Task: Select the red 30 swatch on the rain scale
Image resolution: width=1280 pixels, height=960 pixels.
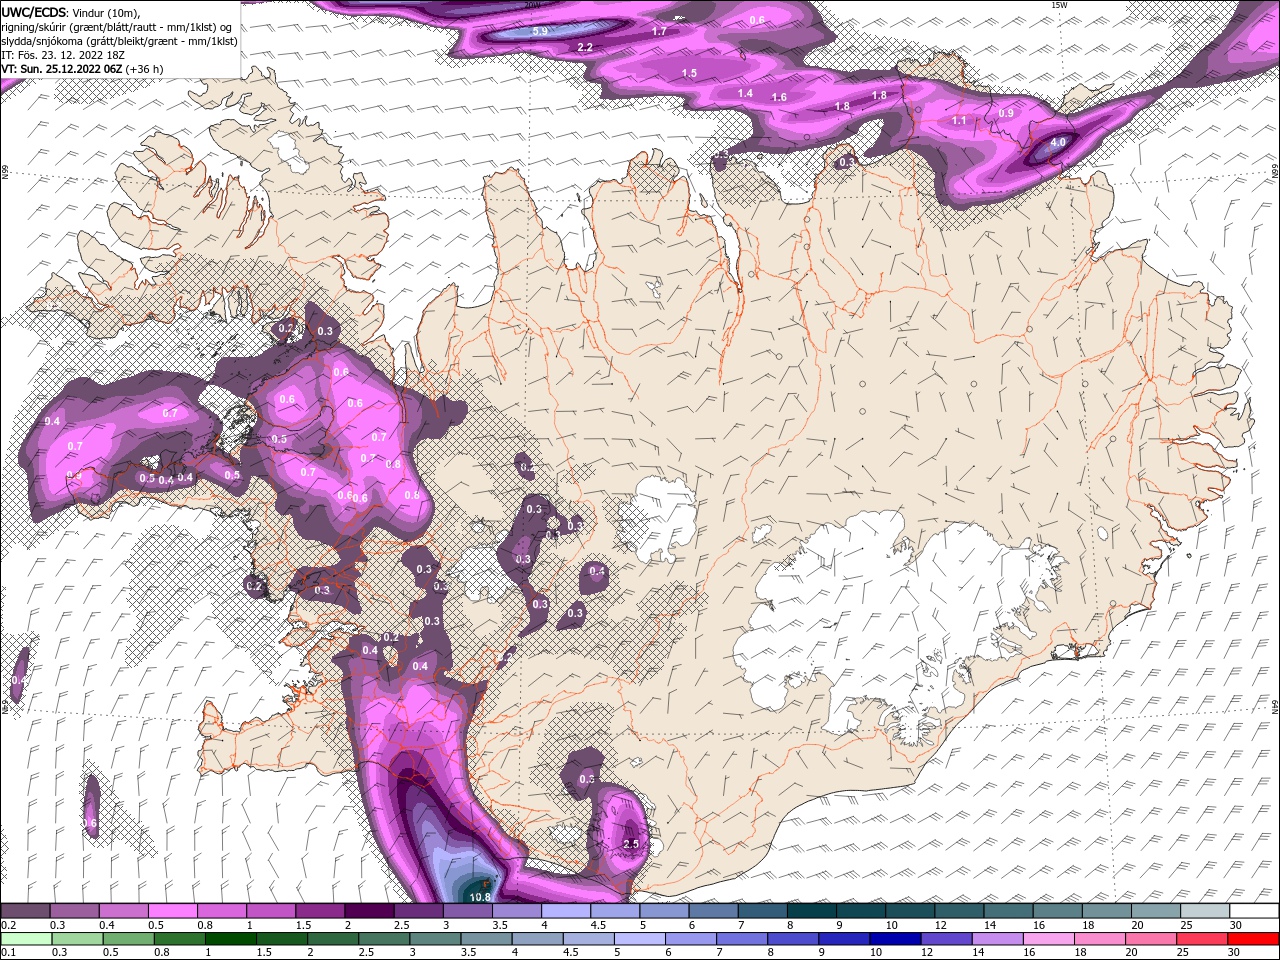Action: 1253,938
